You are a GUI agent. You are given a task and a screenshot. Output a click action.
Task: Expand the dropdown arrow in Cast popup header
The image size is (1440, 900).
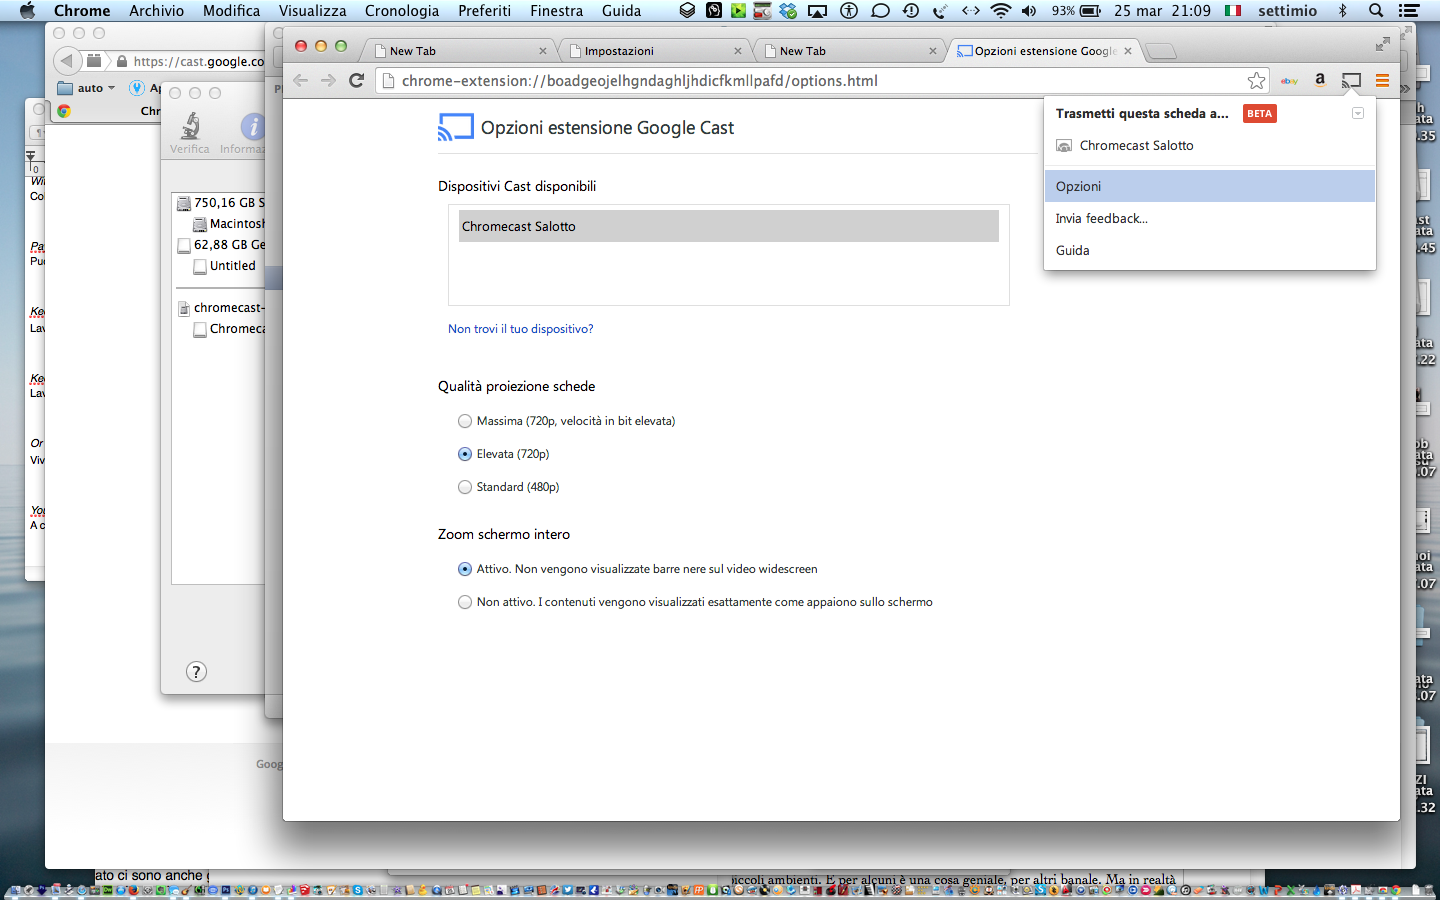click(x=1358, y=113)
